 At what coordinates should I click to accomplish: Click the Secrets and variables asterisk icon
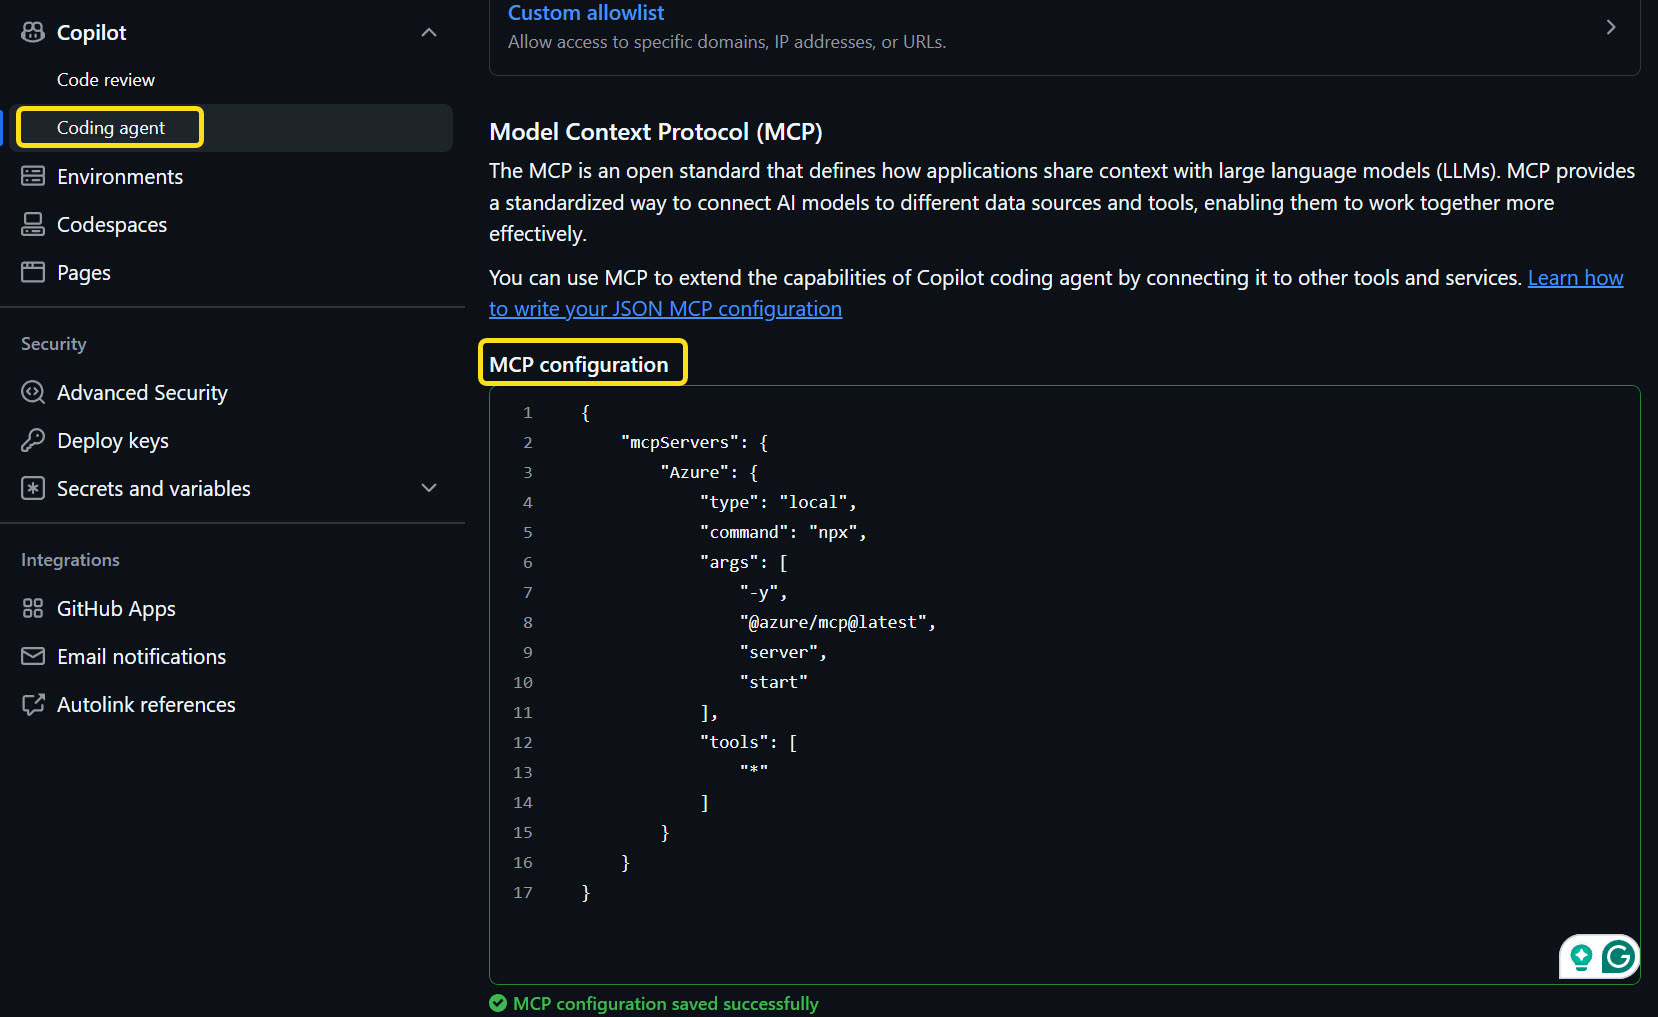[x=32, y=488]
